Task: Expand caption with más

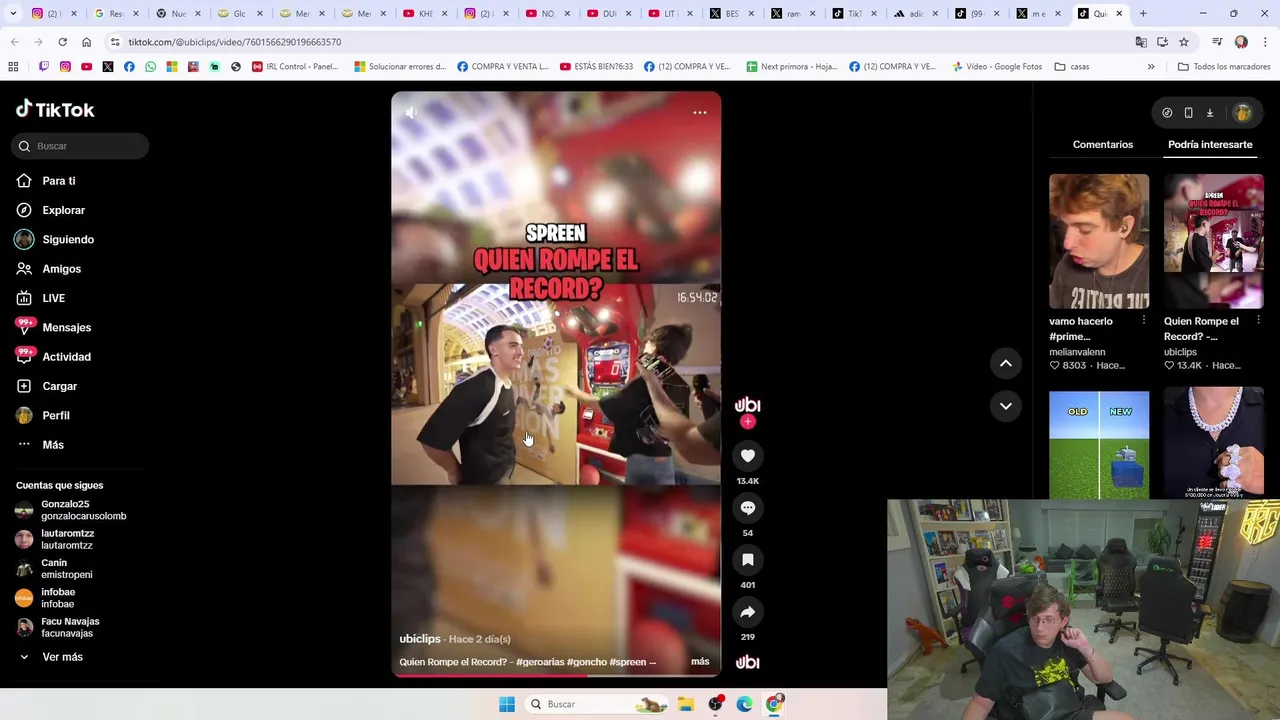Action: click(700, 662)
